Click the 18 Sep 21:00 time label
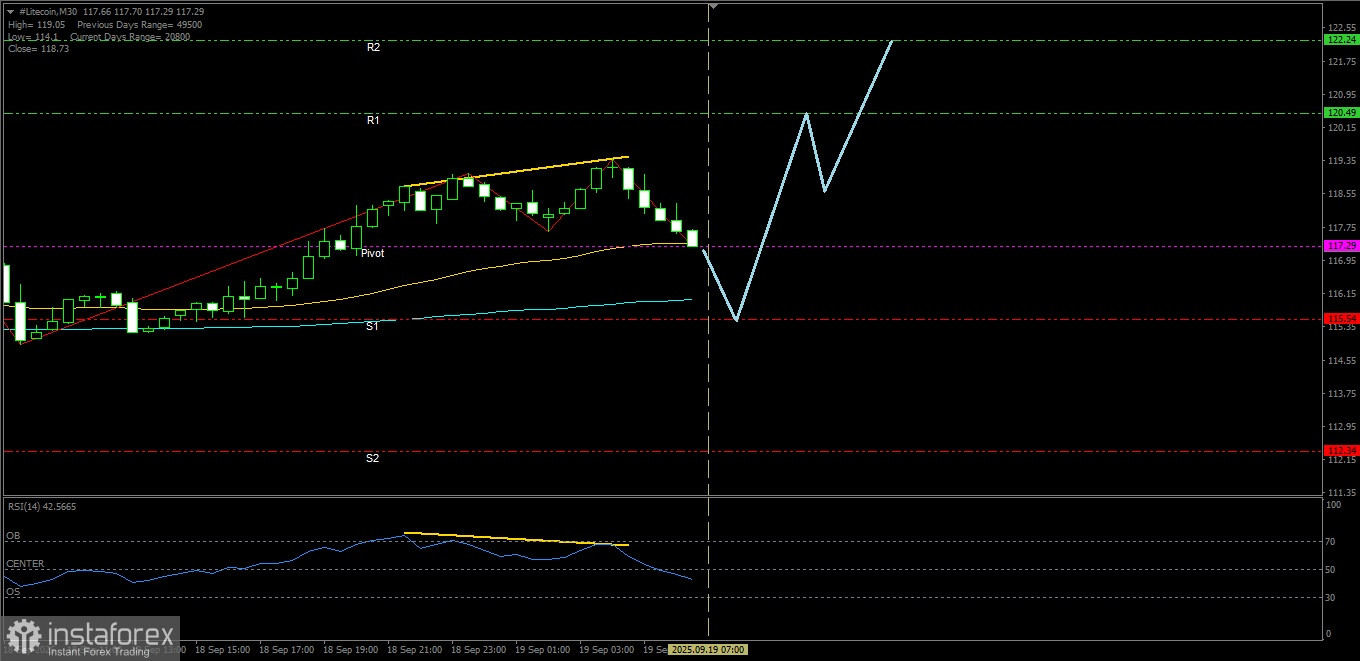The height and width of the screenshot is (661, 1360). pyautogui.click(x=412, y=649)
